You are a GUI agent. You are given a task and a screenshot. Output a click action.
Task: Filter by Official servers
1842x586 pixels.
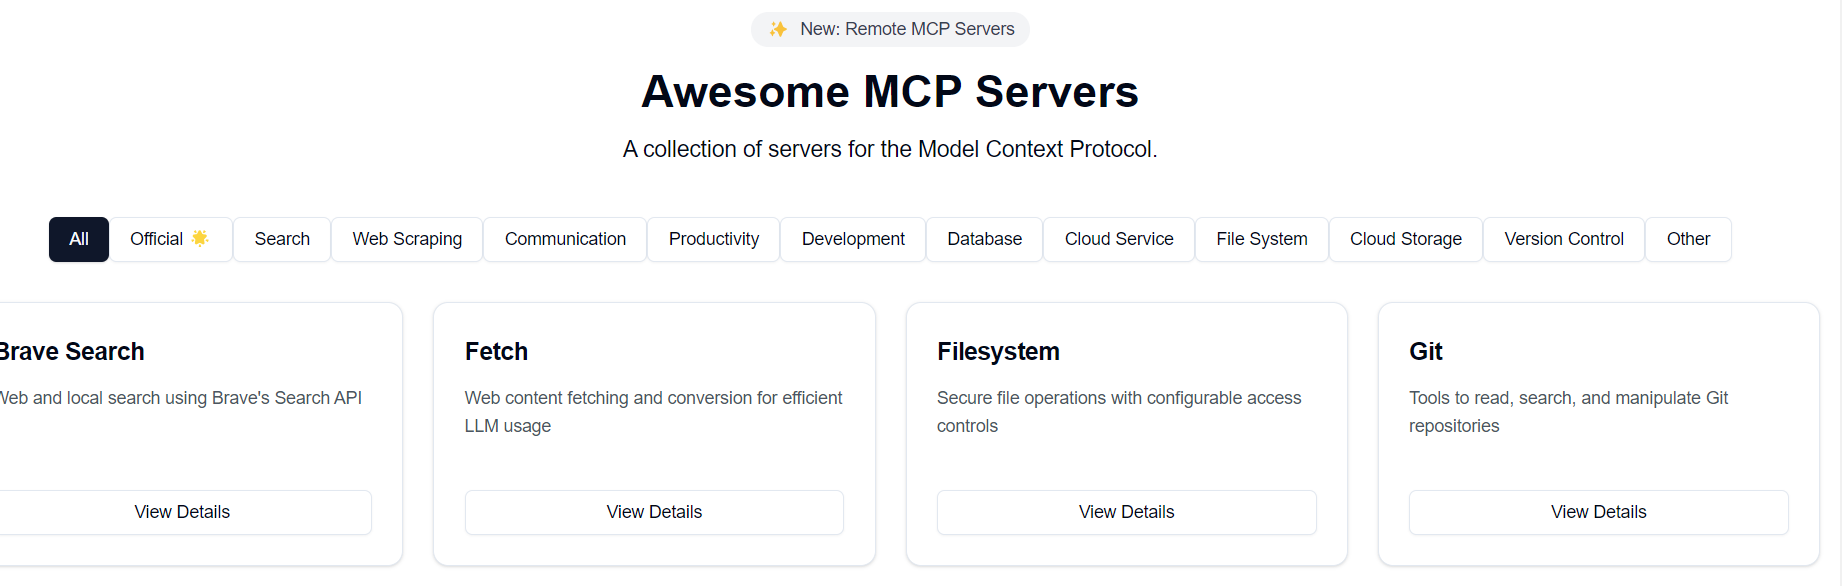tap(170, 239)
